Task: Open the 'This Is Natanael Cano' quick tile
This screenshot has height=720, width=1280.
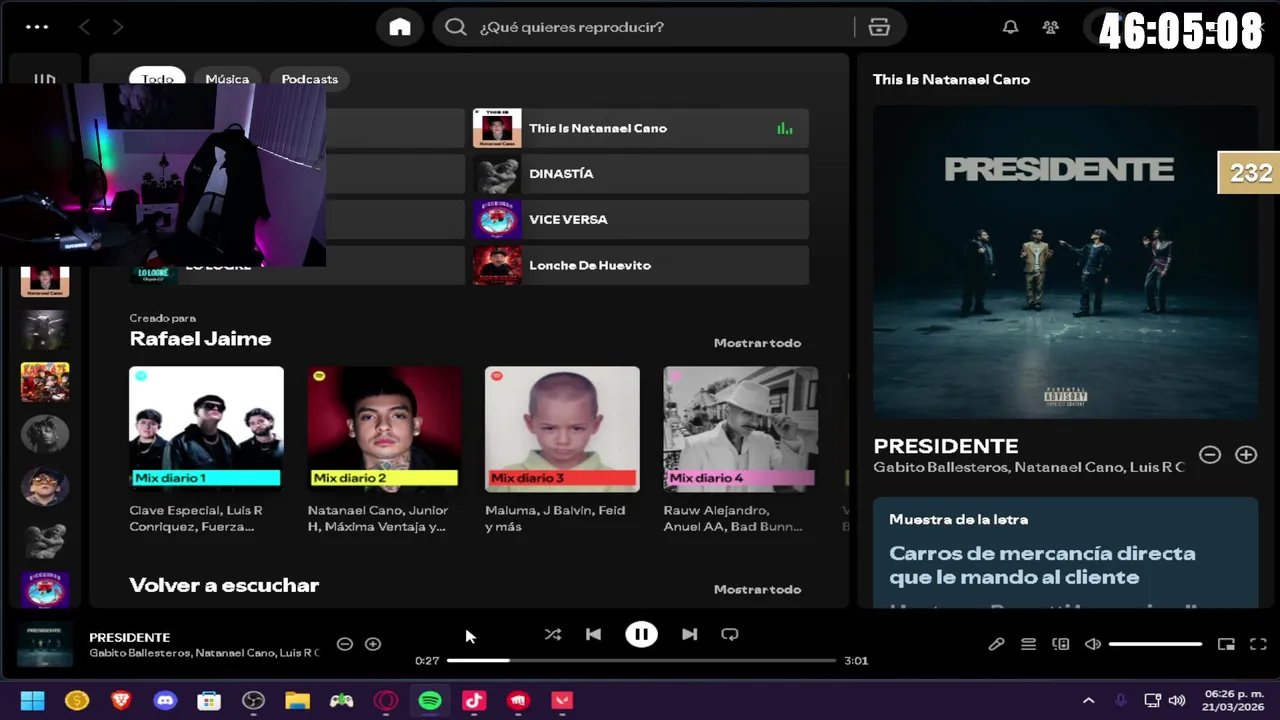Action: (x=640, y=128)
